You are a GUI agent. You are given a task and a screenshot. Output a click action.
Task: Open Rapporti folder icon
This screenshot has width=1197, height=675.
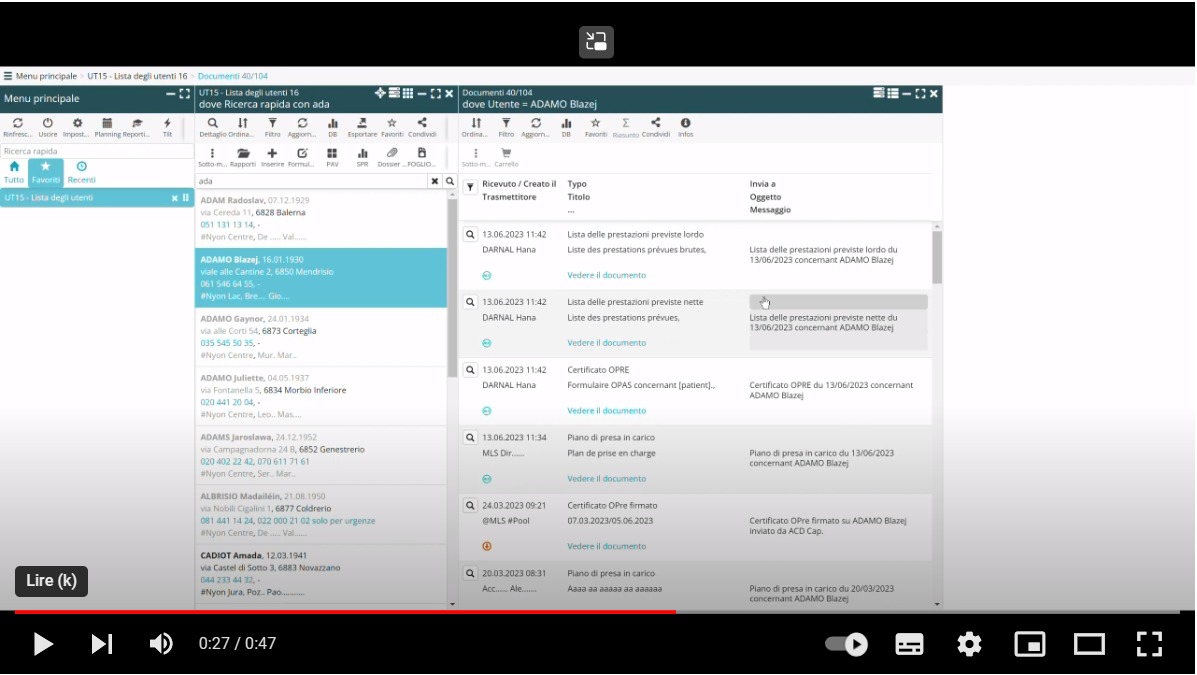(x=243, y=153)
